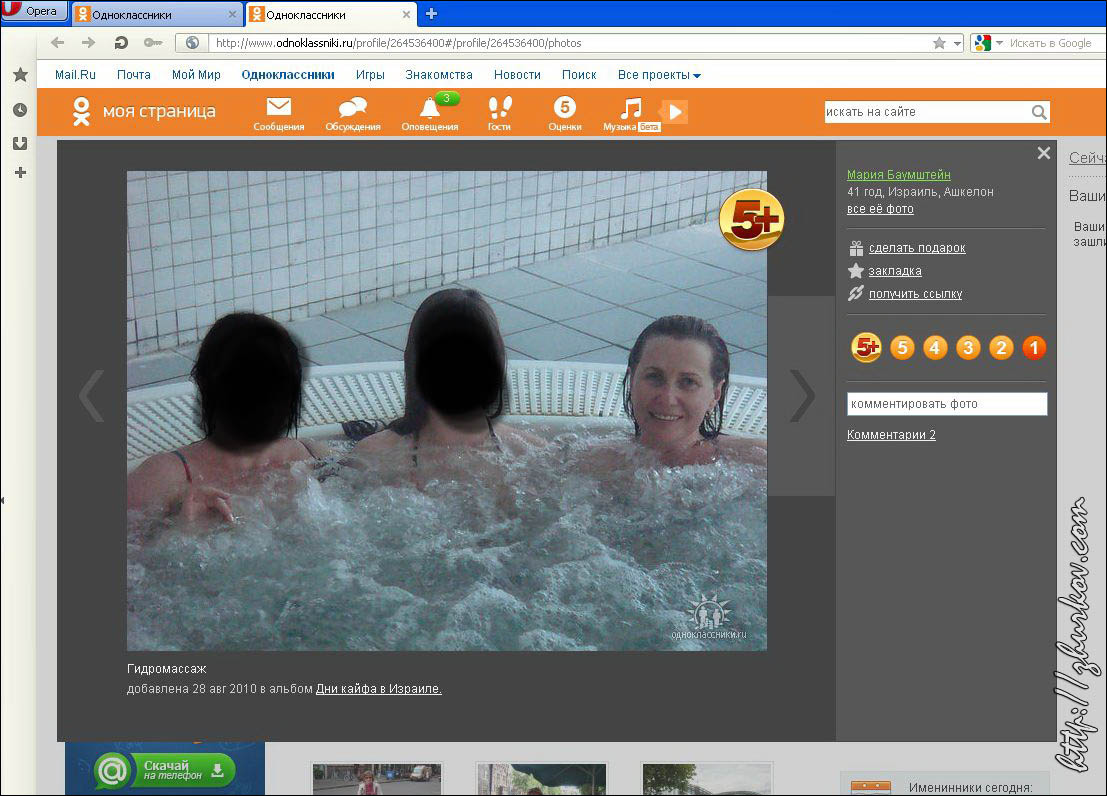The image size is (1107, 796).
Task: Open the Messages (Сообщения) envelope icon
Action: tap(278, 108)
